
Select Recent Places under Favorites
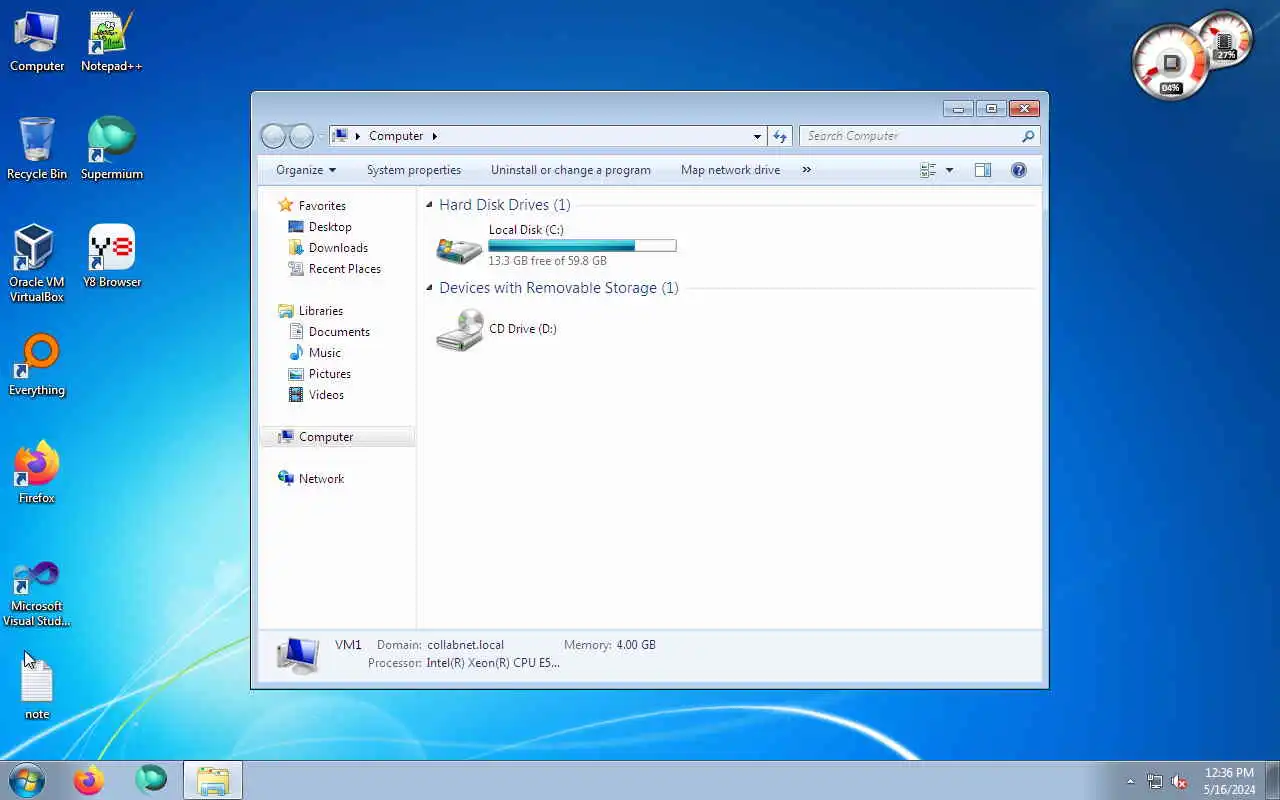click(x=345, y=269)
